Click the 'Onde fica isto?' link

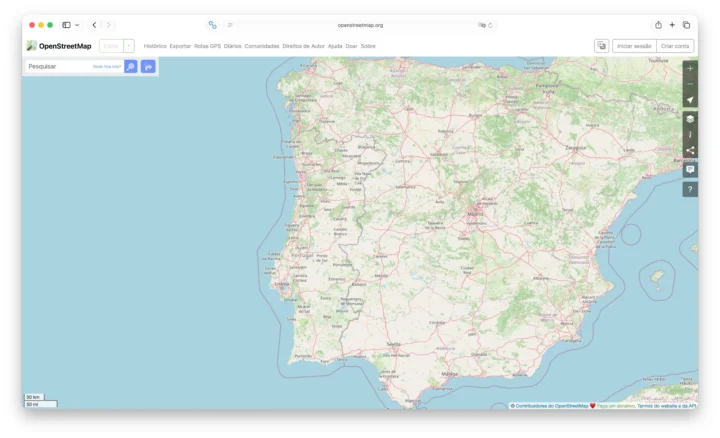(107, 67)
